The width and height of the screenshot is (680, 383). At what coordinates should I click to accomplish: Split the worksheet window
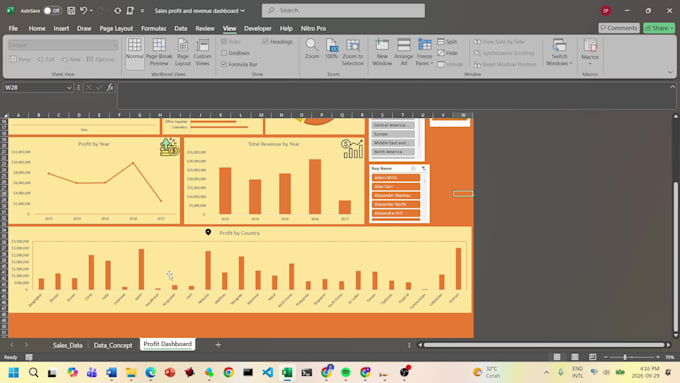point(447,42)
